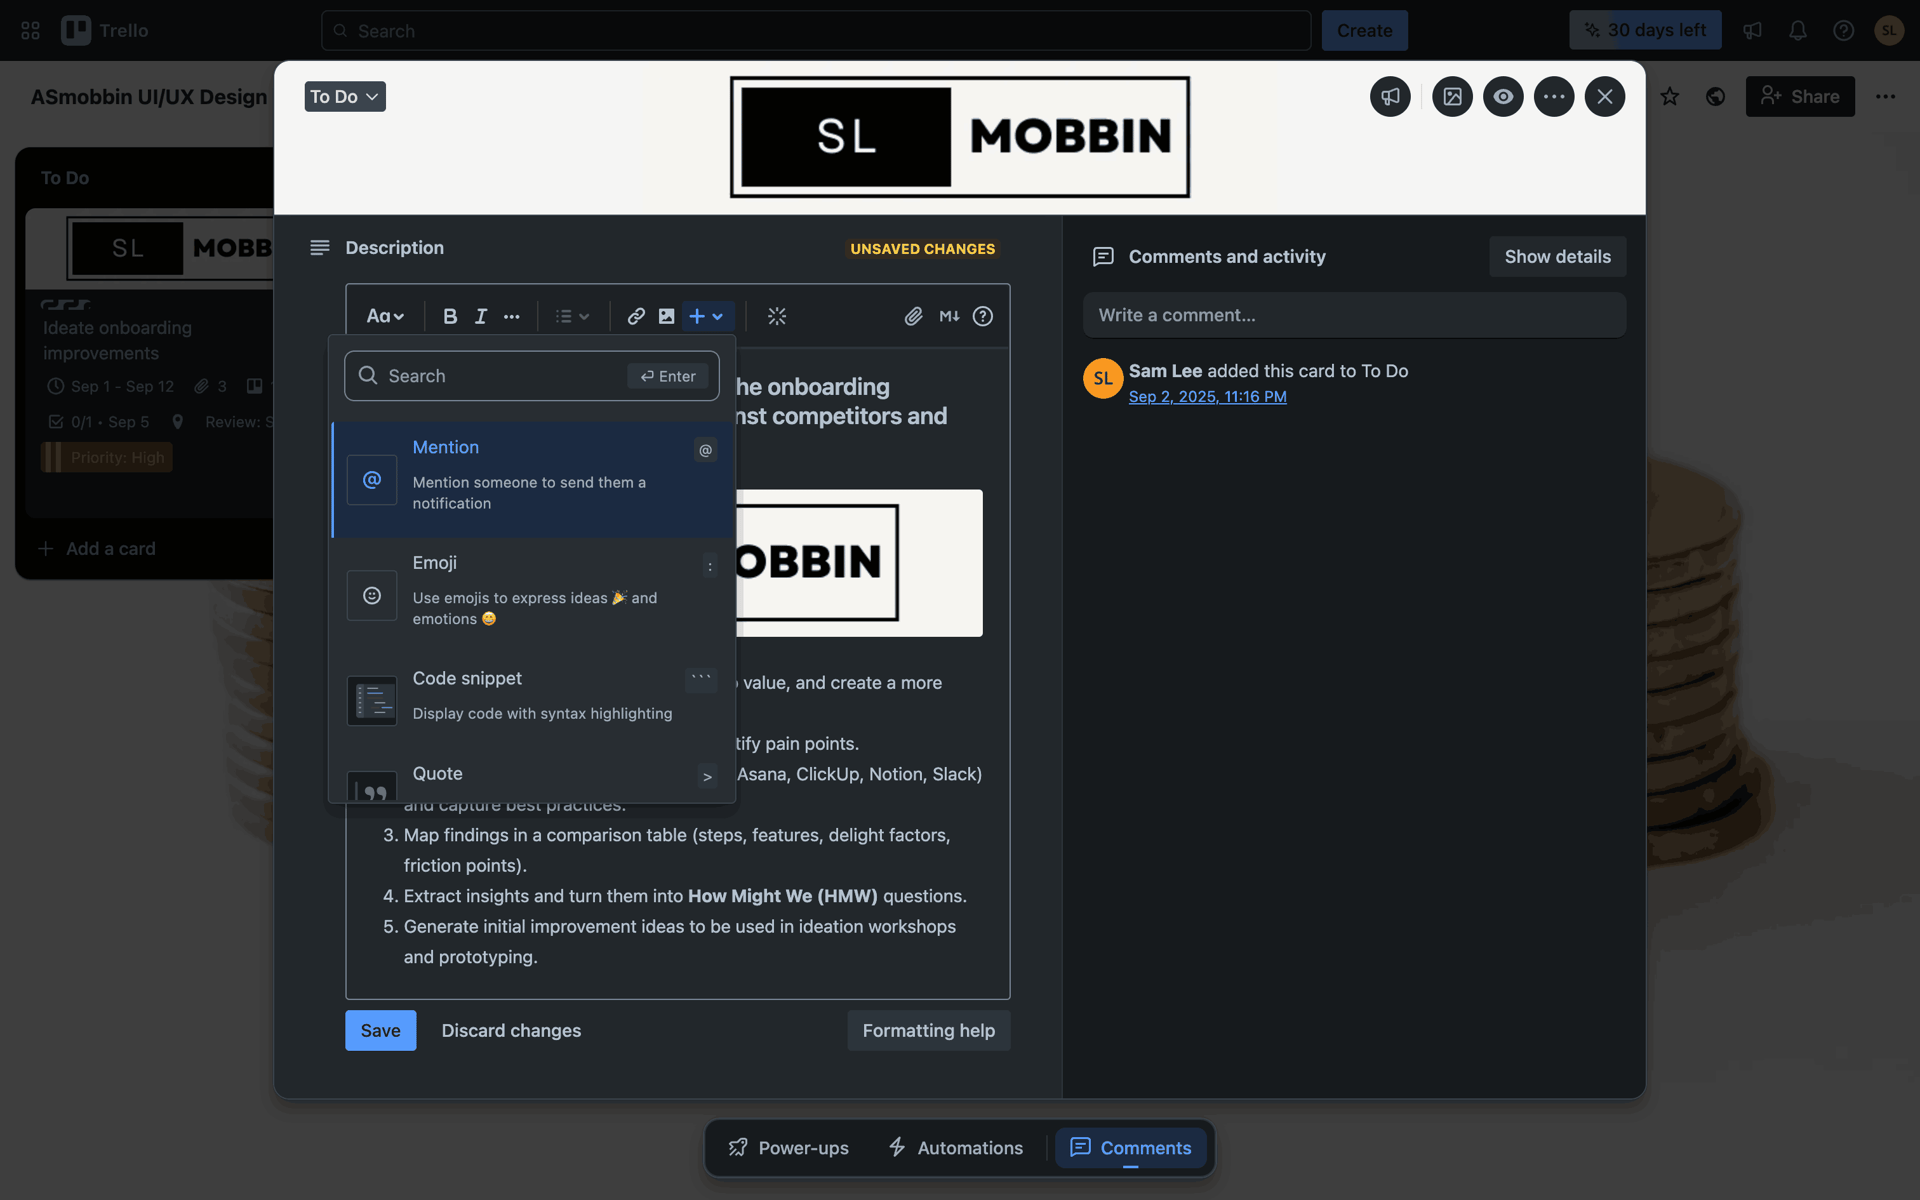The height and width of the screenshot is (1200, 1920).
Task: Switch to the Automations tab
Action: click(x=955, y=1147)
